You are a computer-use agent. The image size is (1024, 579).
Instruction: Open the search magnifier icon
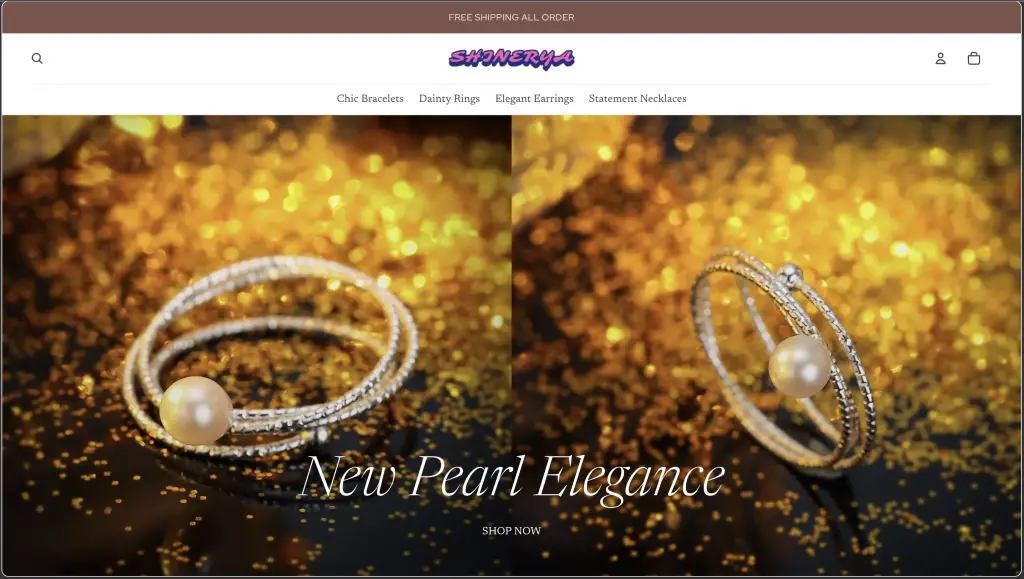[37, 58]
